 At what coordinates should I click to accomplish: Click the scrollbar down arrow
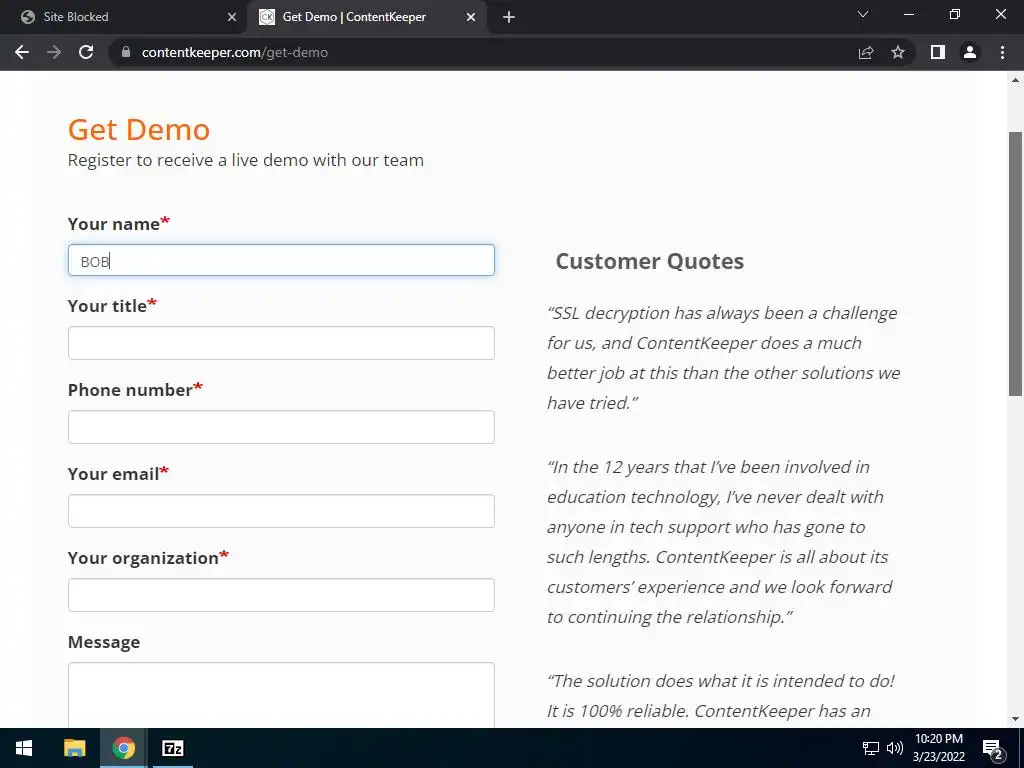point(1015,720)
